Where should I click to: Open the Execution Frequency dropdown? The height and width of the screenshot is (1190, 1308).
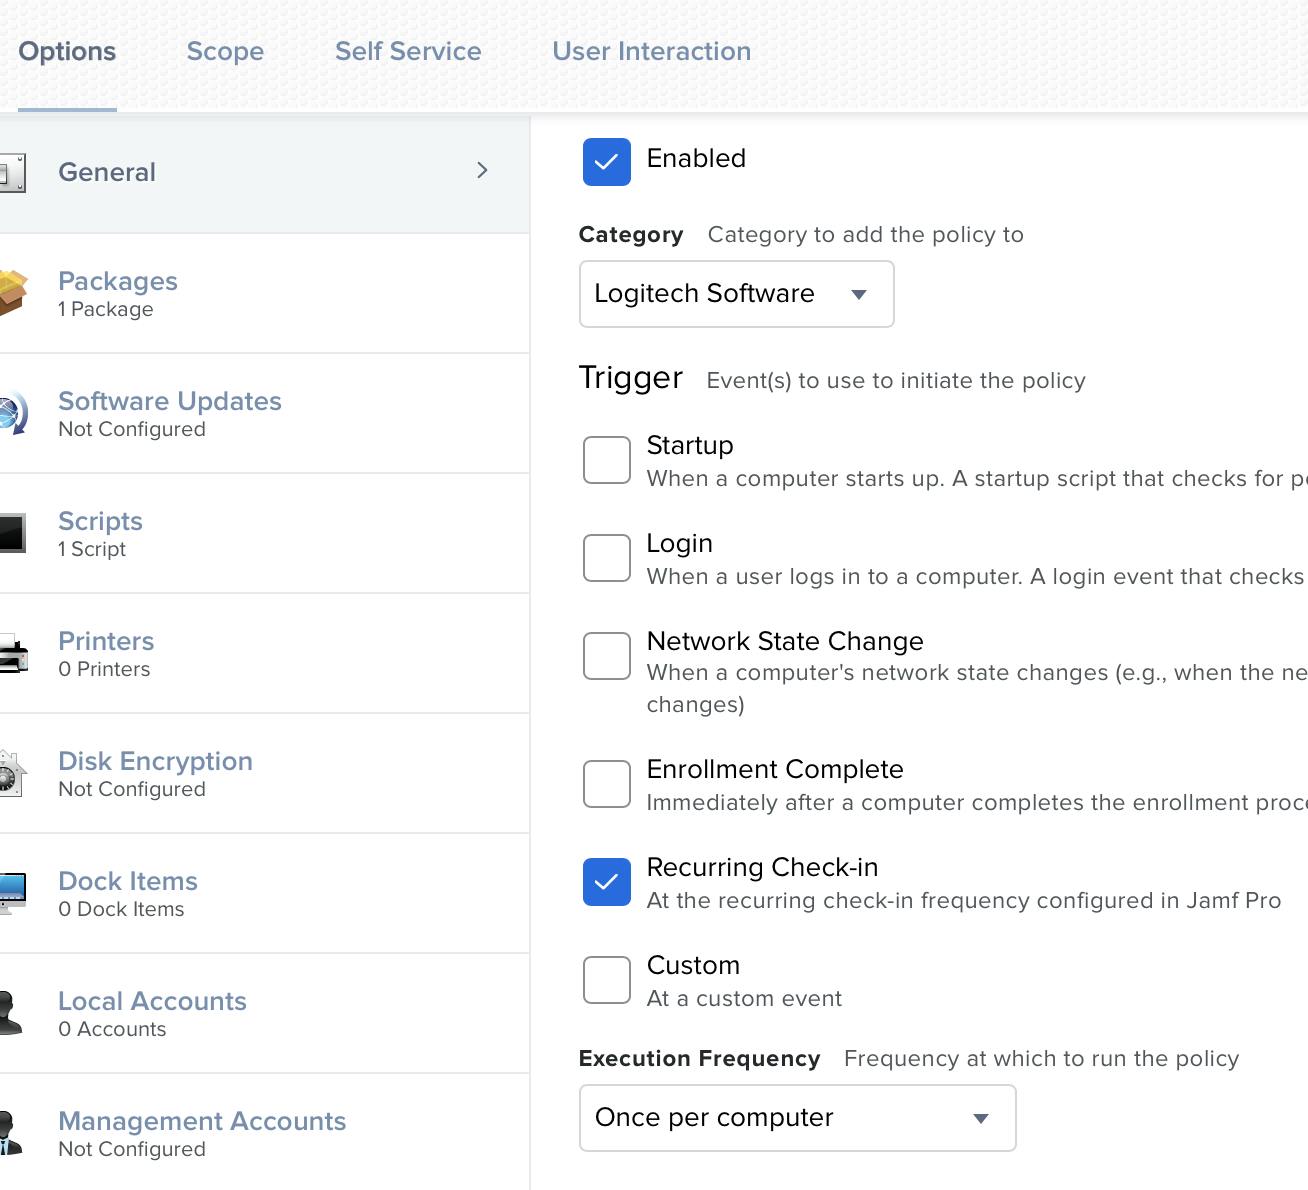point(797,1118)
